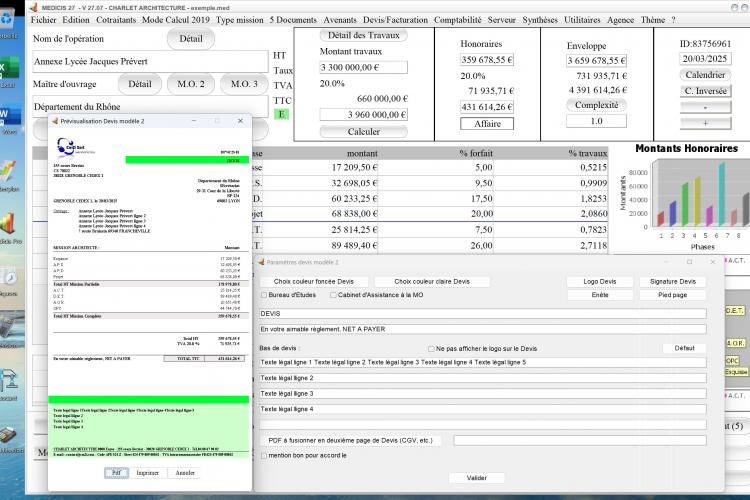Open the Synthèses menu
This screenshot has width=750, height=500.
click(x=540, y=20)
